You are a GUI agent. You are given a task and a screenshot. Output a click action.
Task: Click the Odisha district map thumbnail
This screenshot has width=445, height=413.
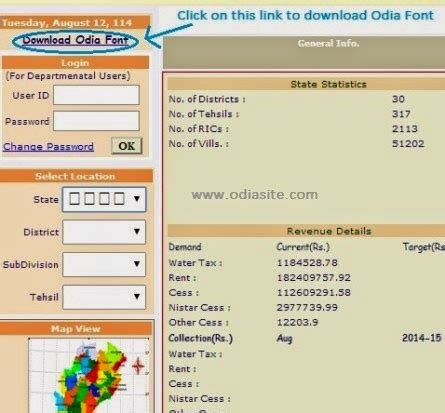[x=89, y=376]
